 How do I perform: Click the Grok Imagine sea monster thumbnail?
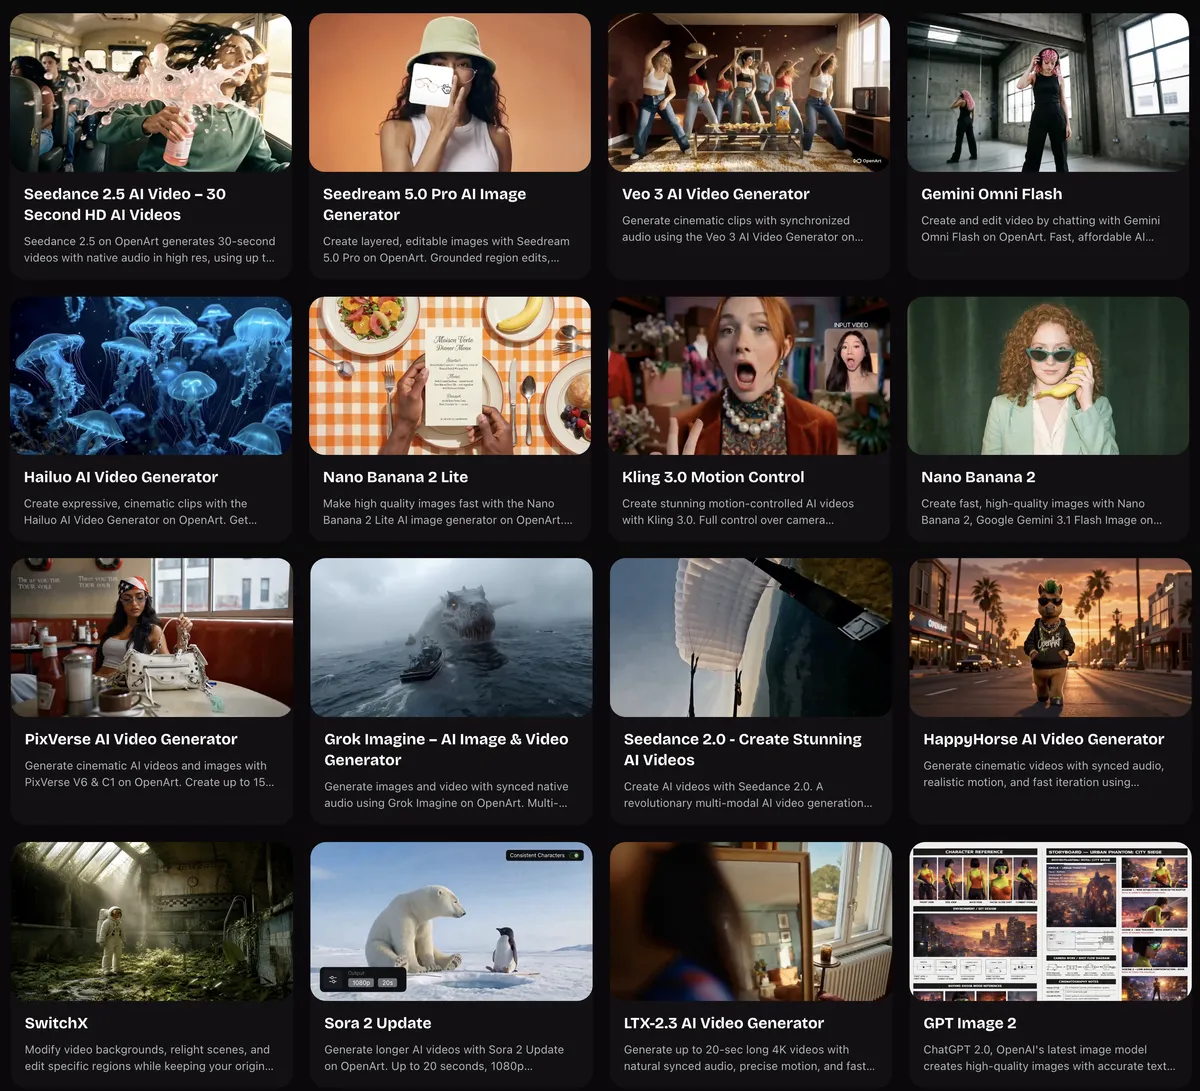tap(451, 637)
